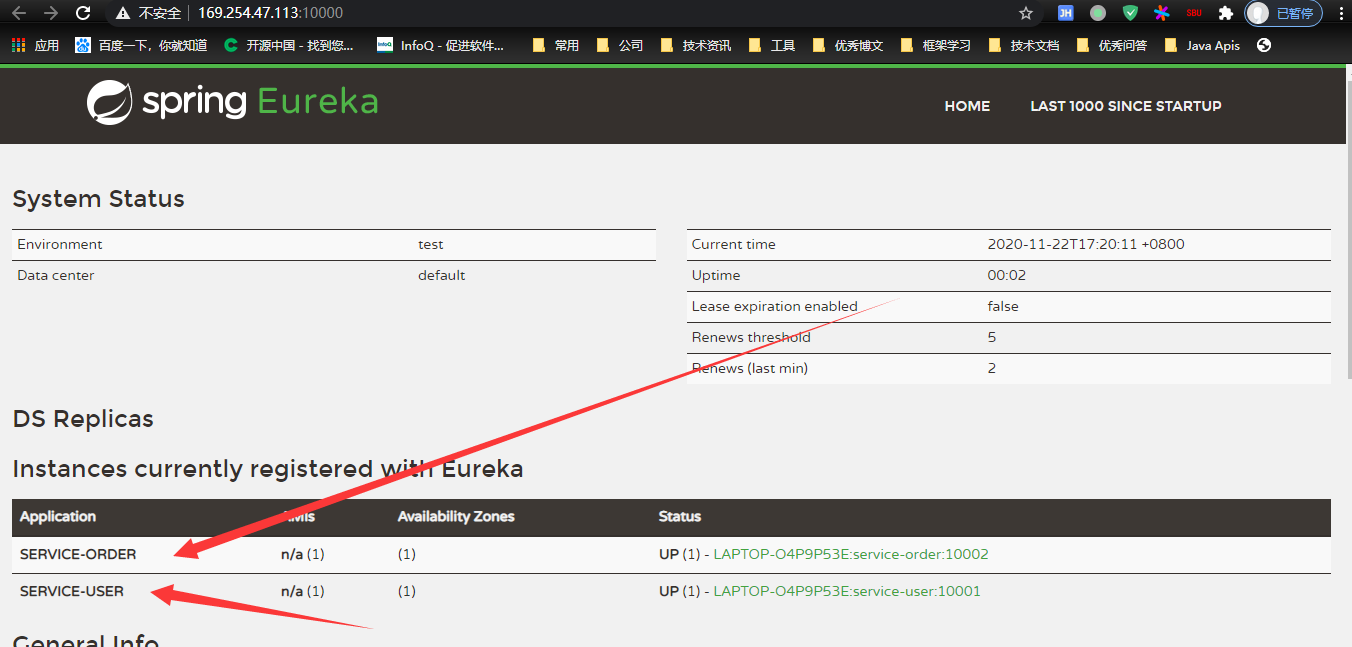The width and height of the screenshot is (1352, 647).
Task: Open the Extensions puzzle piece menu
Action: (1225, 13)
